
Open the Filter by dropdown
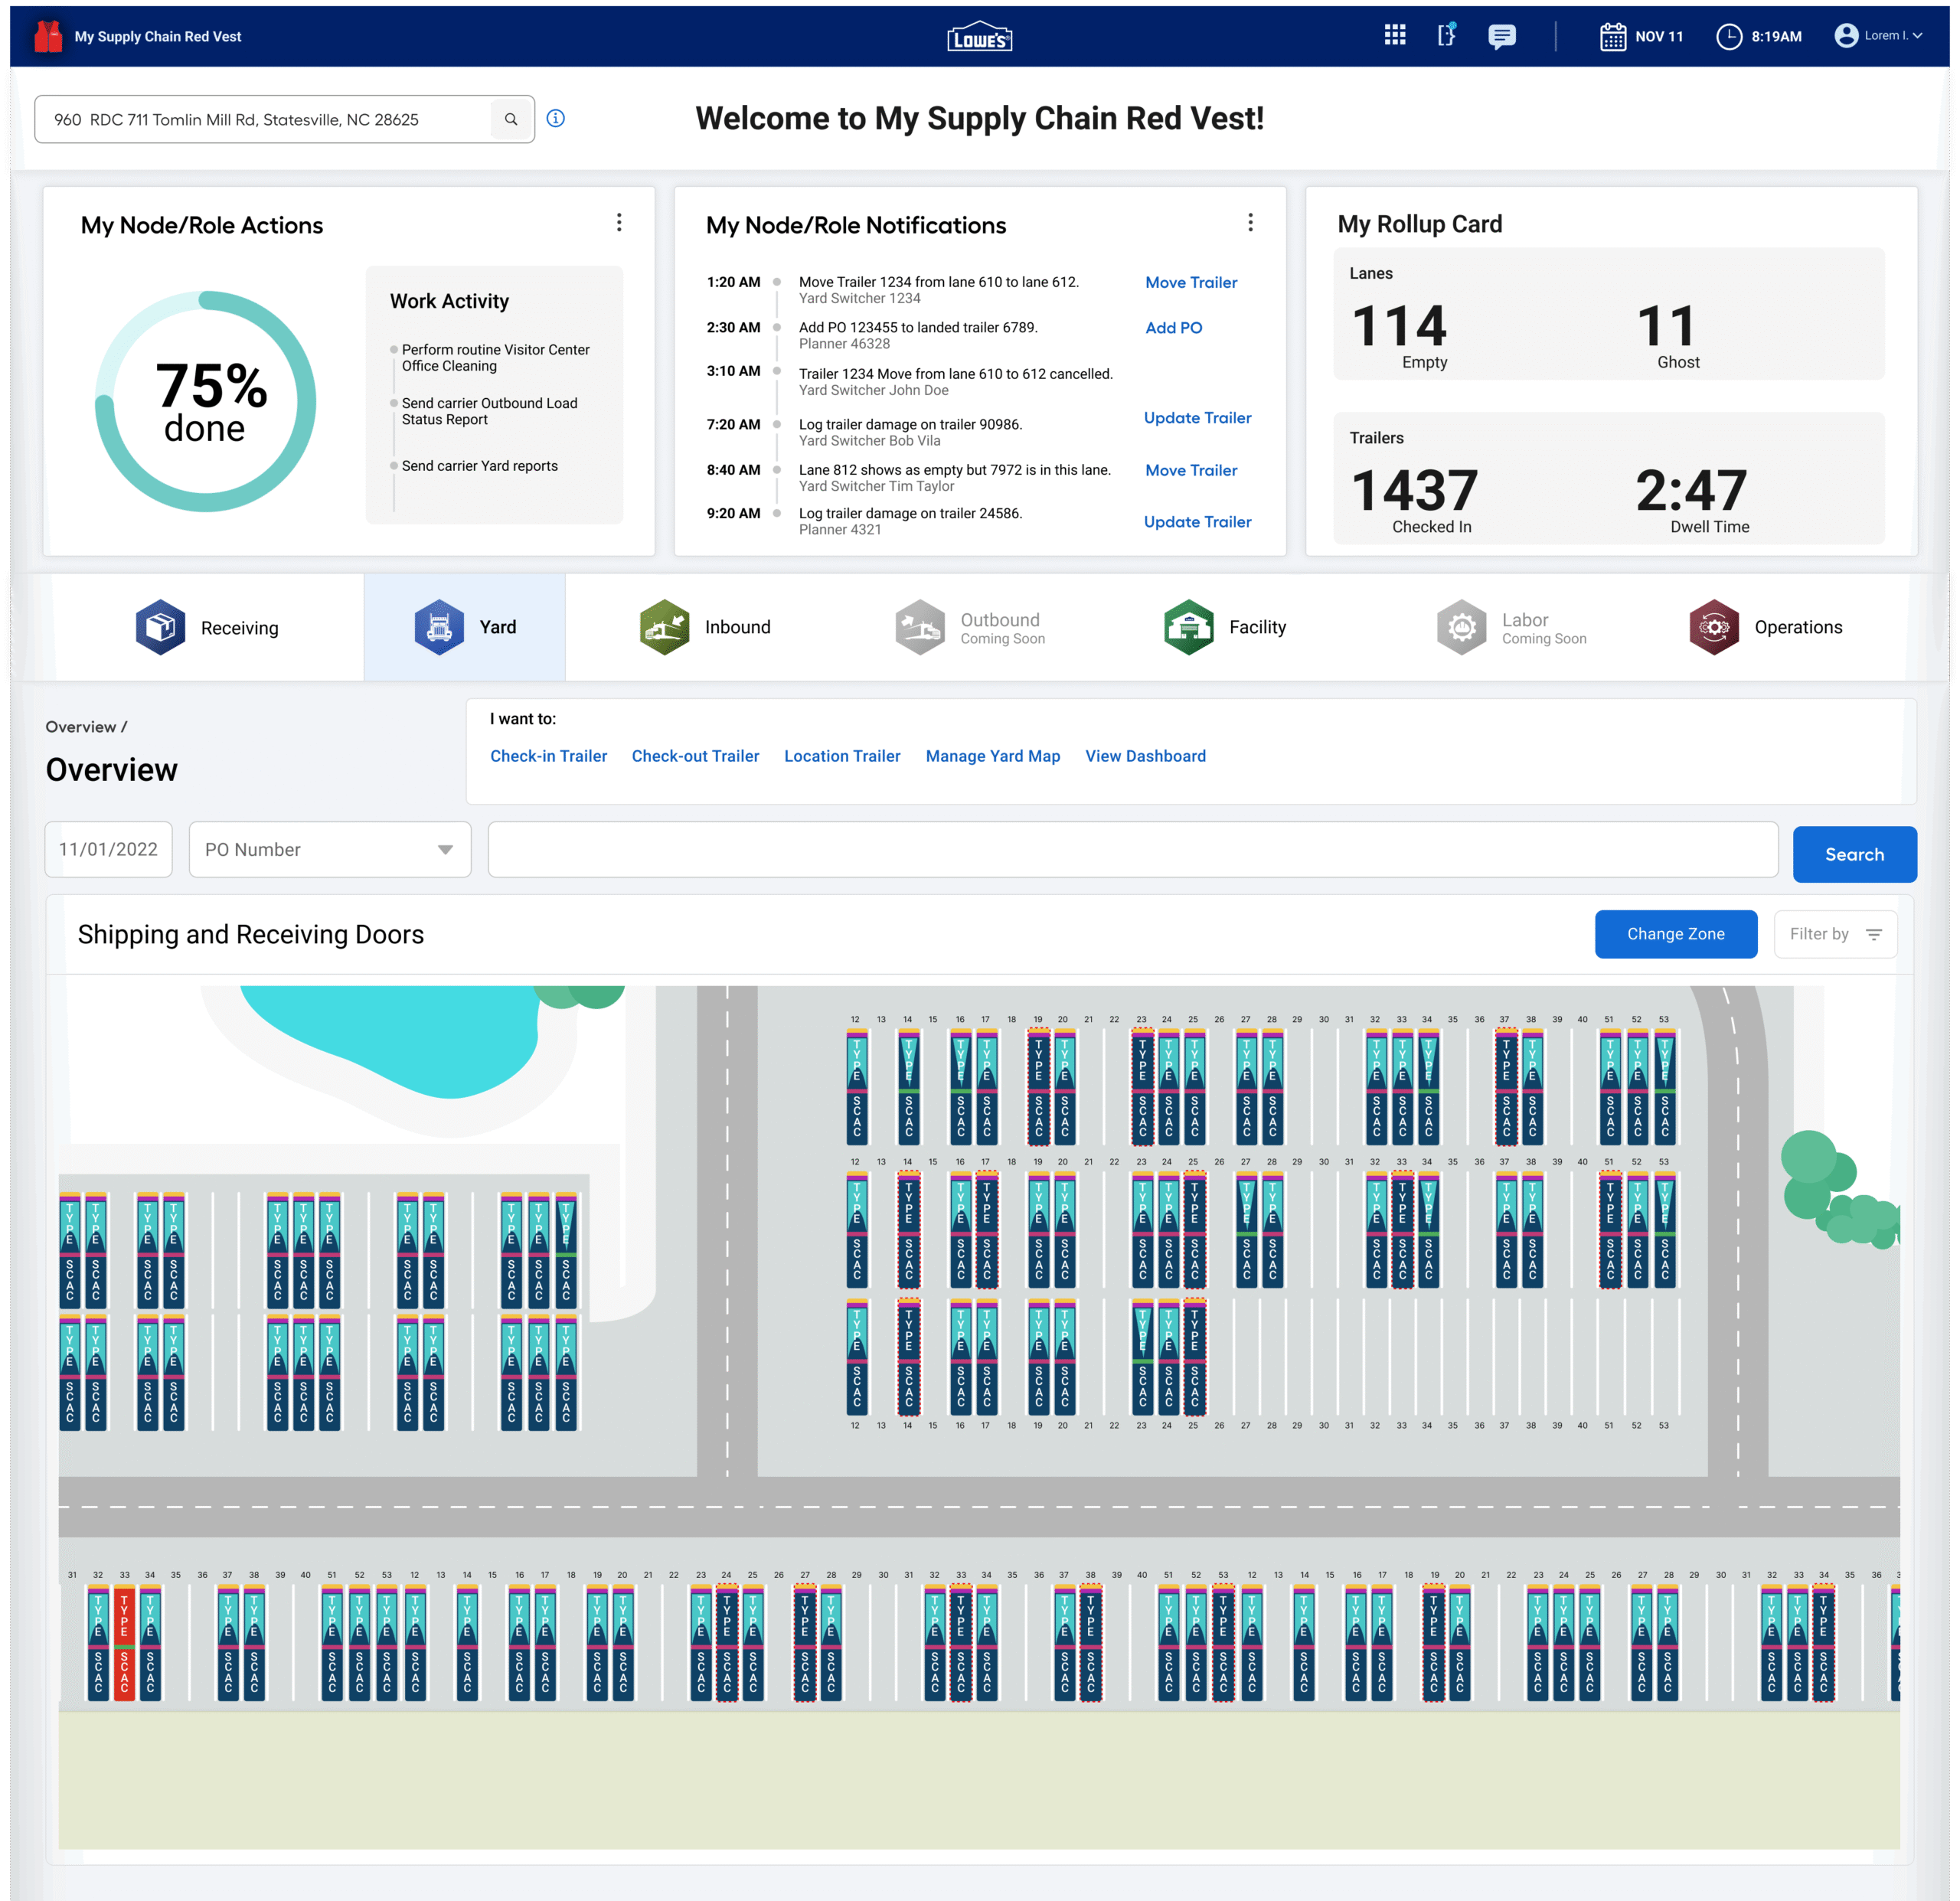point(1835,933)
